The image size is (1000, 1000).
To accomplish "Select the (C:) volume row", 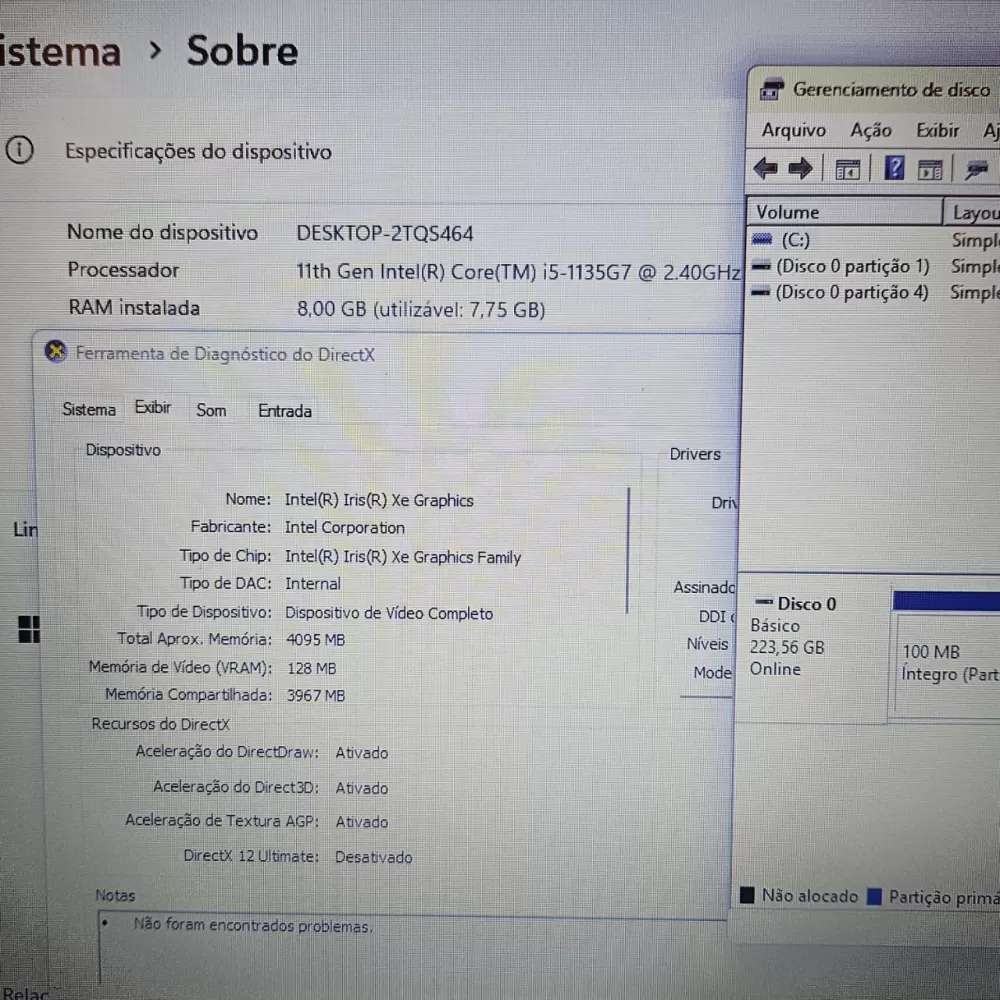I will point(795,240).
